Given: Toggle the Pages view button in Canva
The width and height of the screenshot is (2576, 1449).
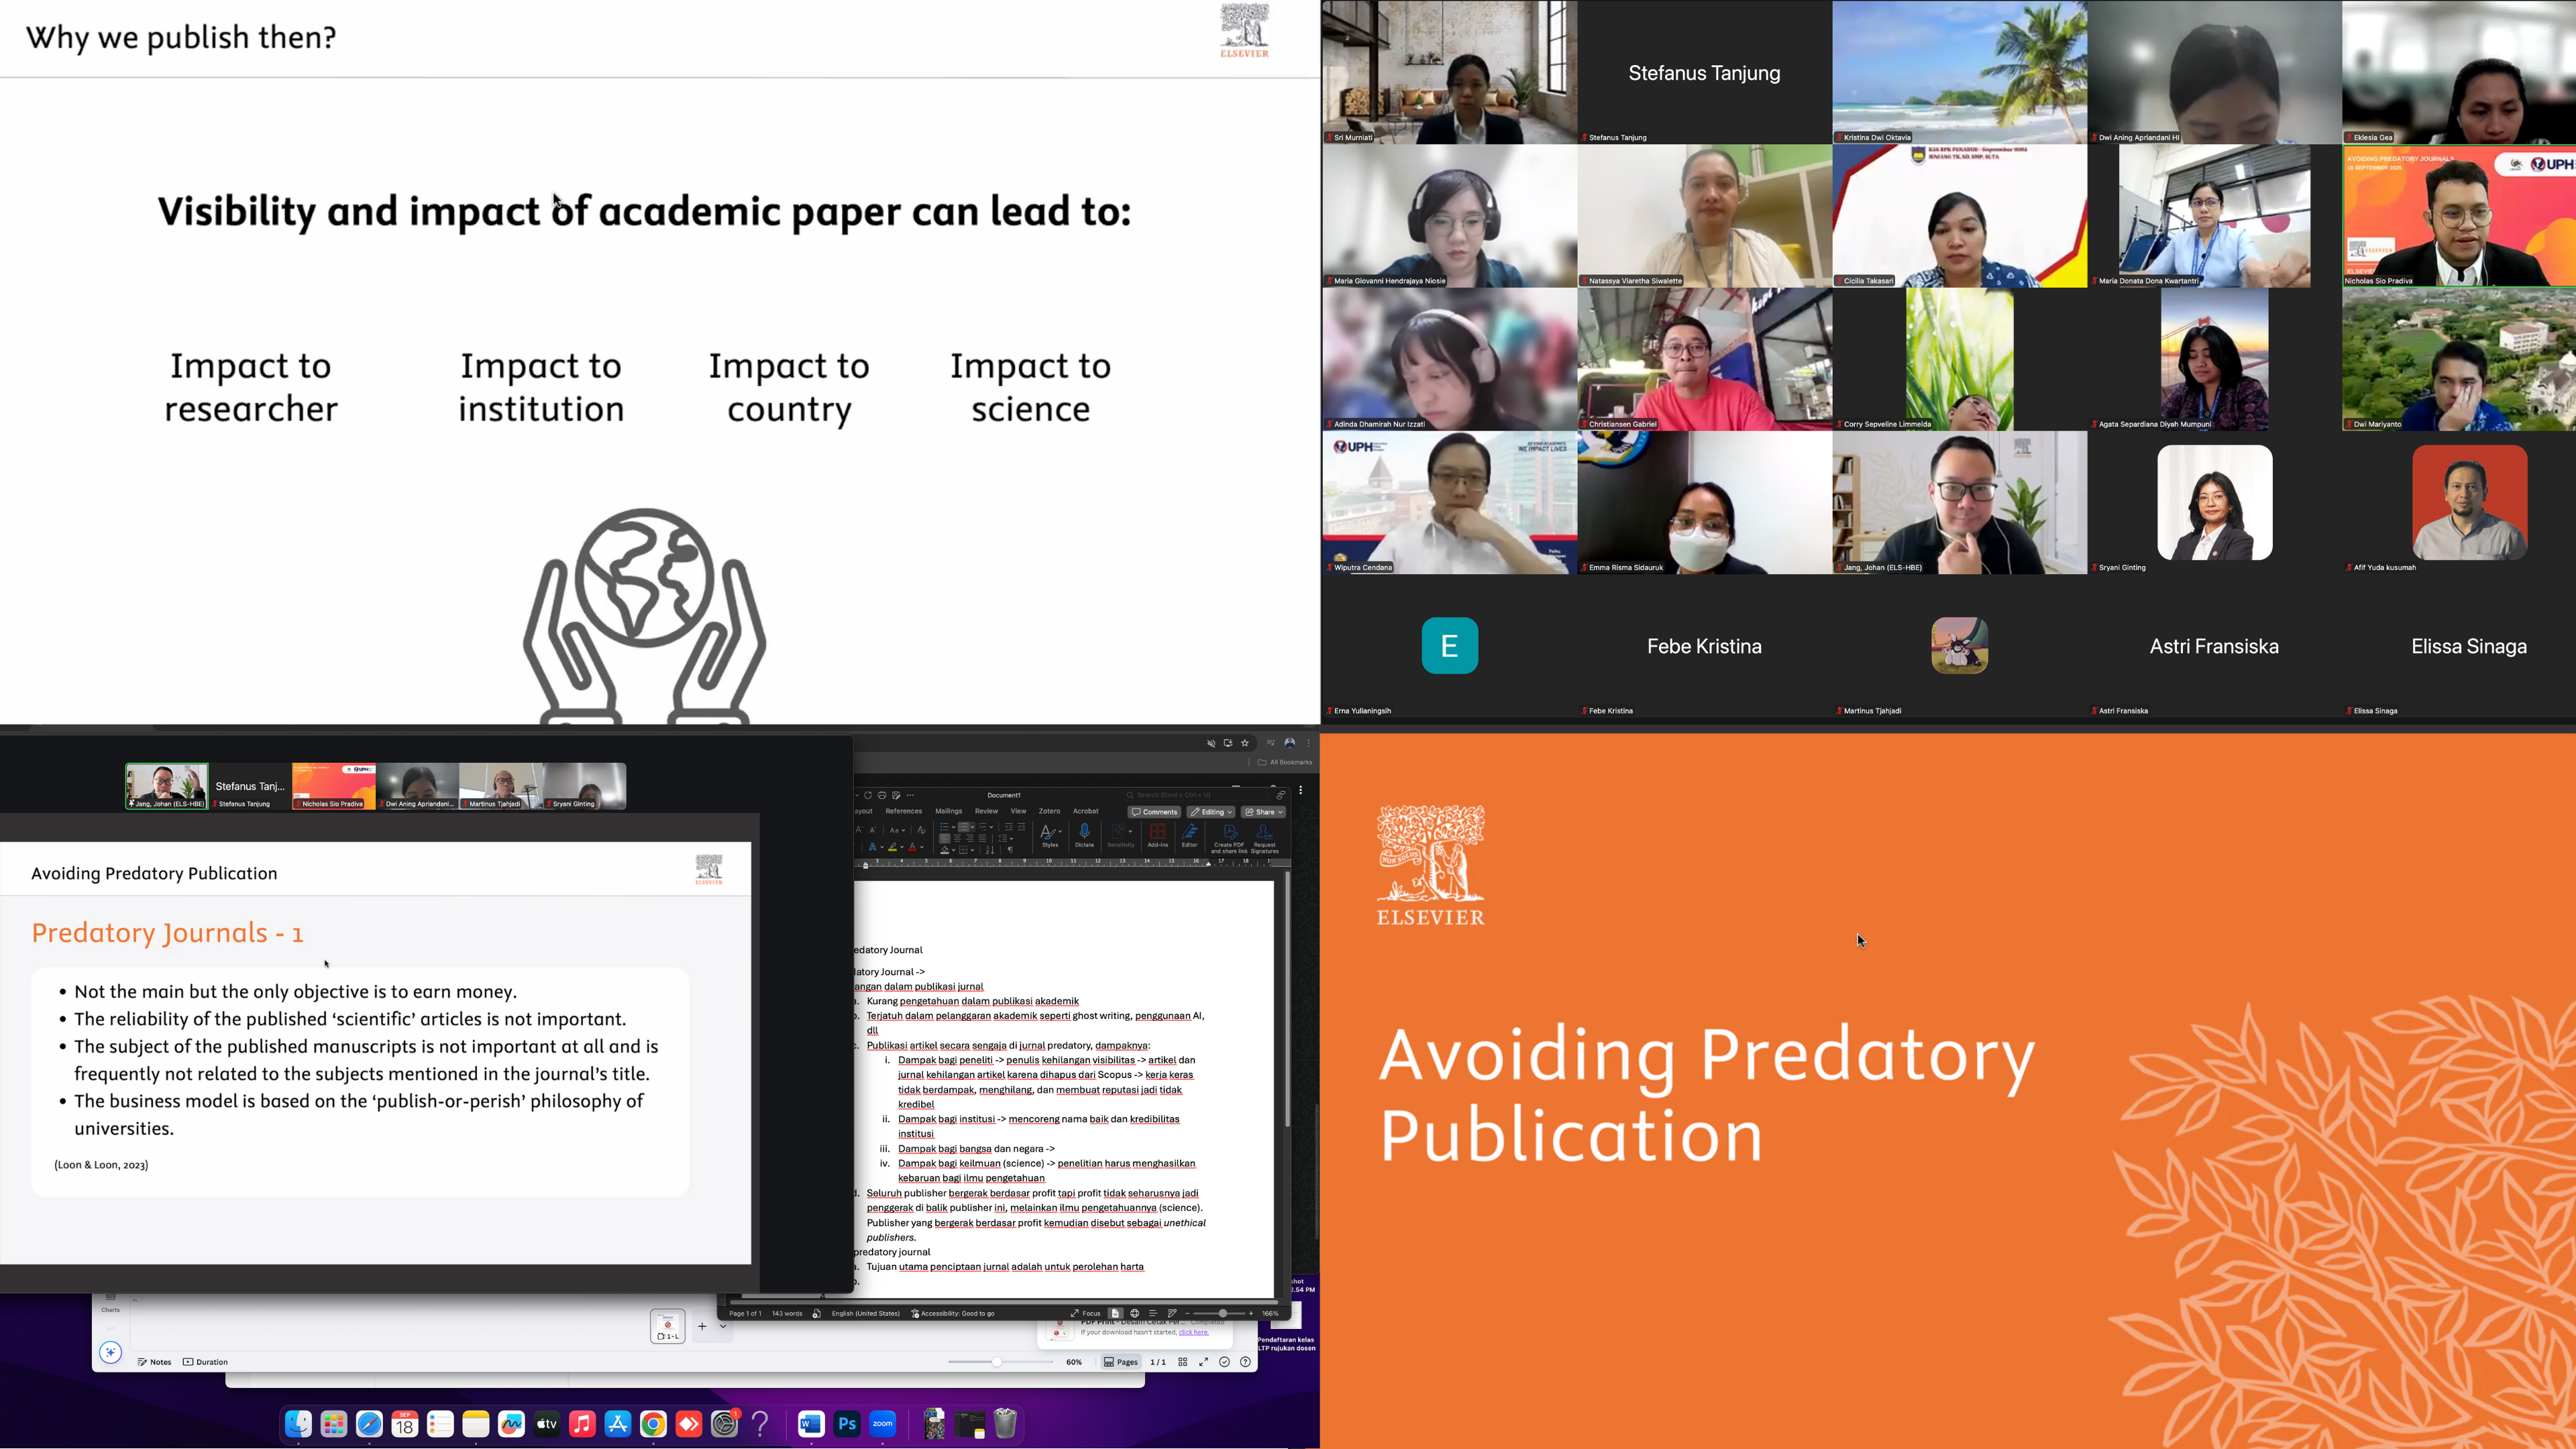Looking at the screenshot, I should 1121,1361.
